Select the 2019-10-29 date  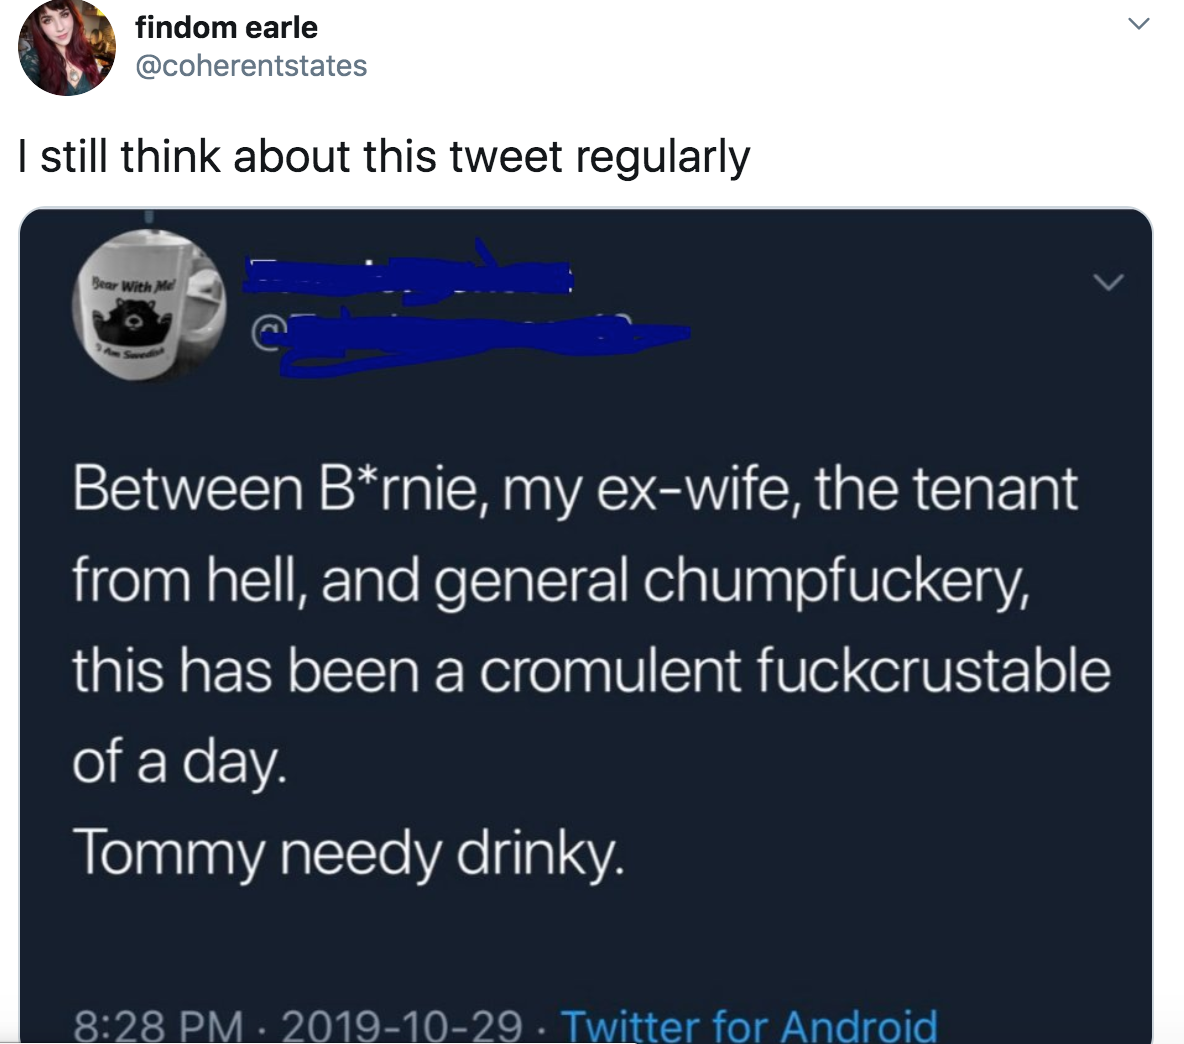click(x=402, y=1026)
